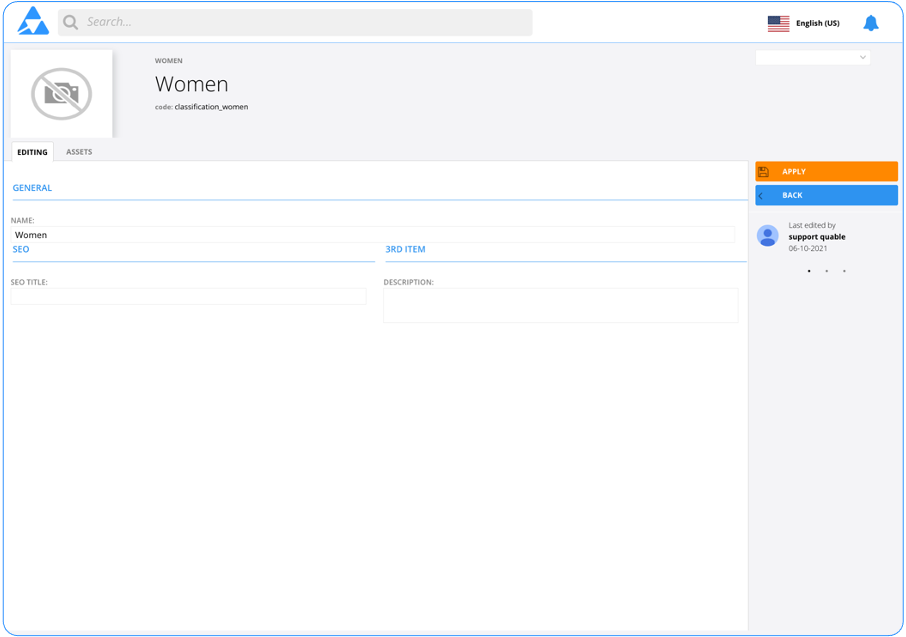Click the Name input field
906x637 pixels.
point(373,235)
